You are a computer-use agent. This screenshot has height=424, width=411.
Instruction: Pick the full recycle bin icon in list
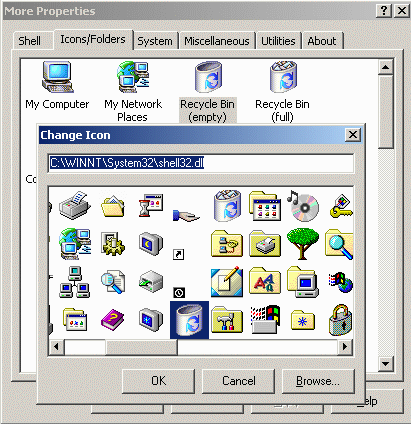(x=228, y=206)
